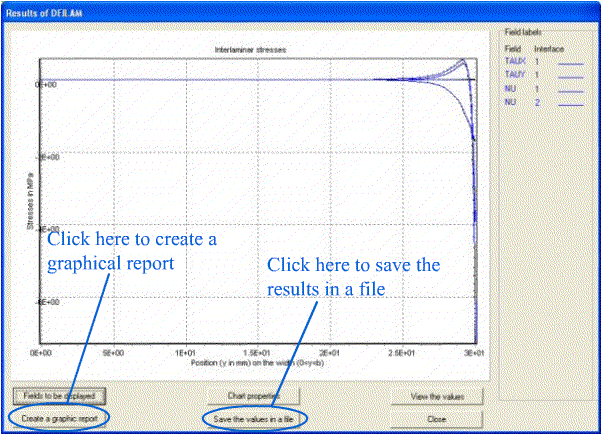
Task: Create a graphic report
Action: point(59,416)
